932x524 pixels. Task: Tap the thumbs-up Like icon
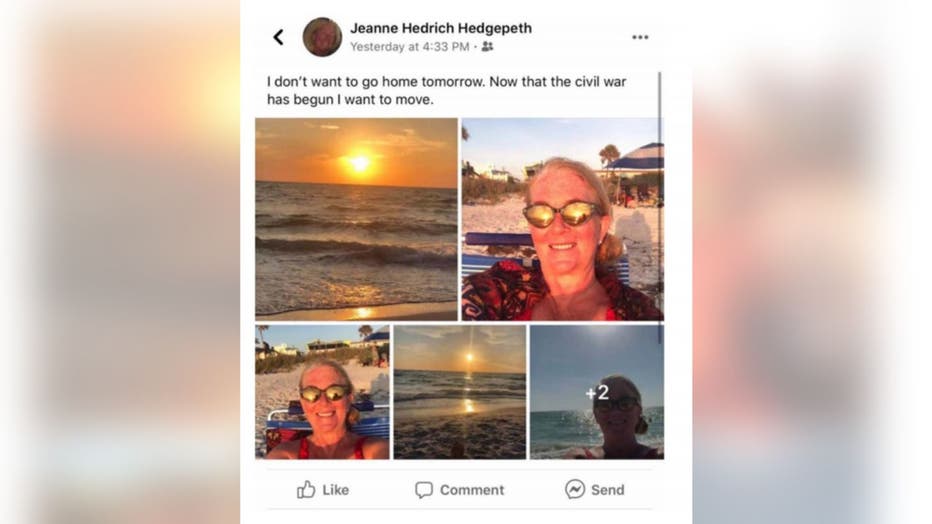pyautogui.click(x=306, y=490)
